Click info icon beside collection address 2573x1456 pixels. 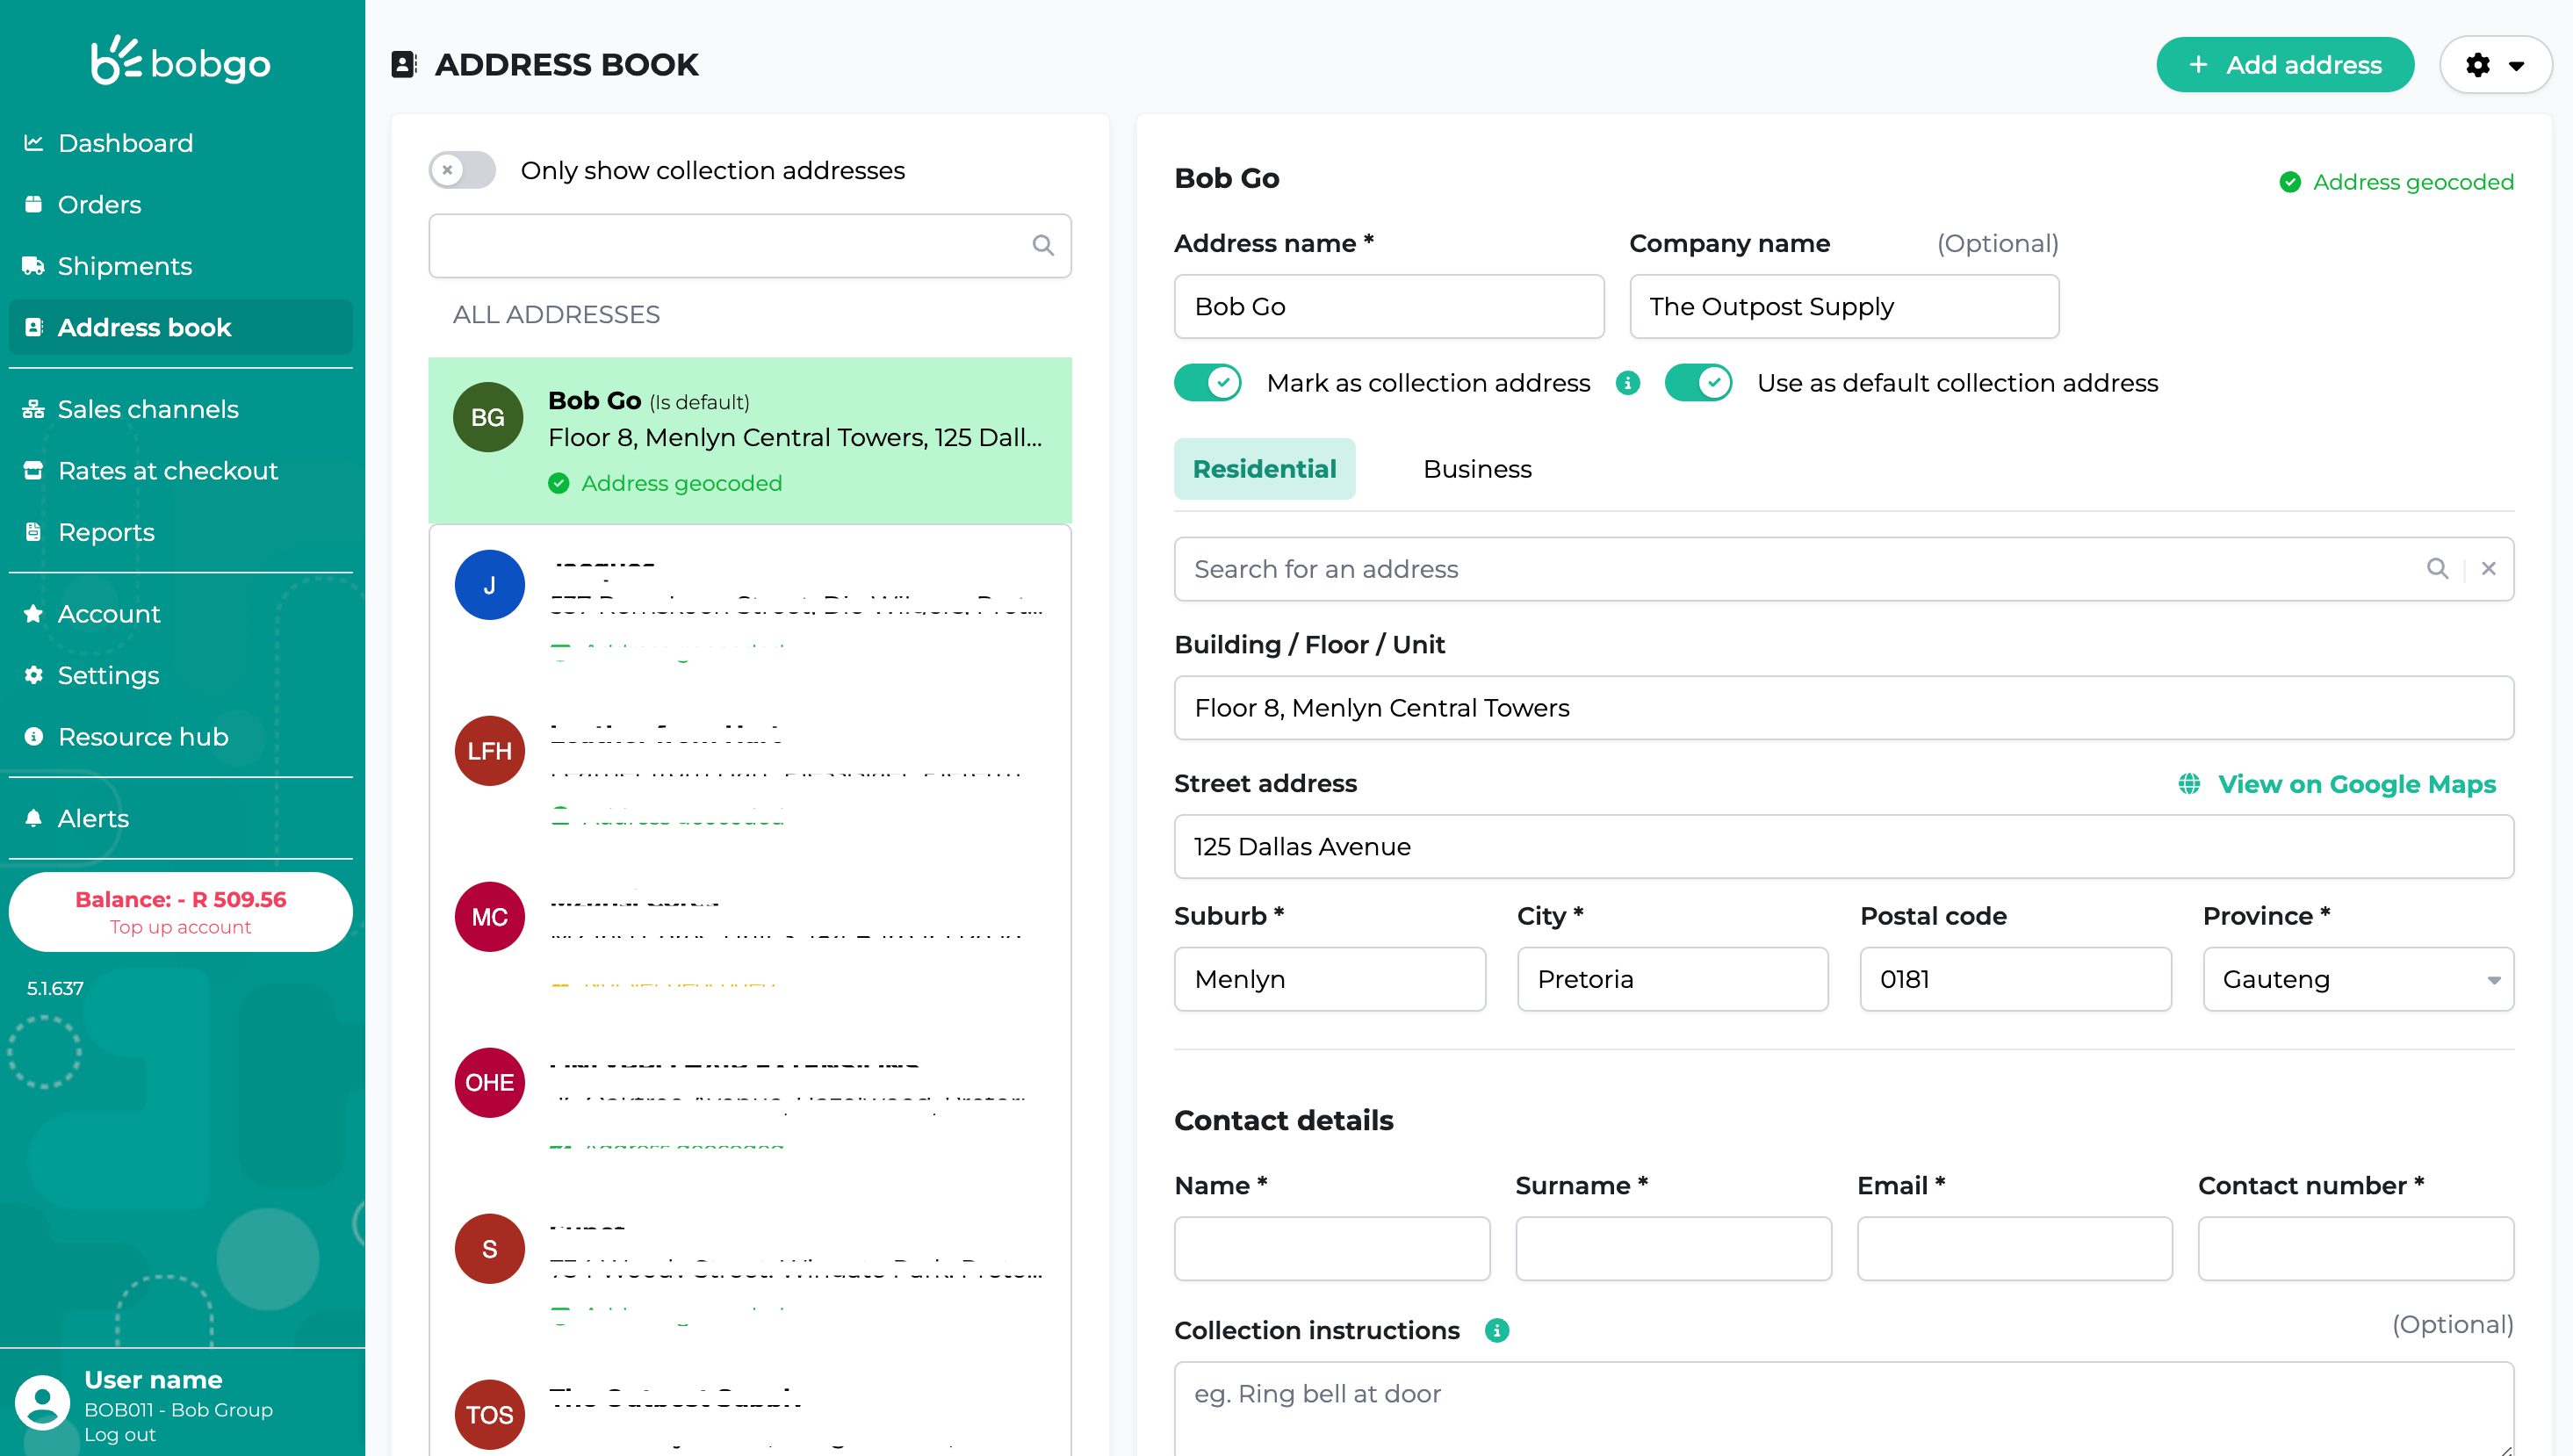1627,383
